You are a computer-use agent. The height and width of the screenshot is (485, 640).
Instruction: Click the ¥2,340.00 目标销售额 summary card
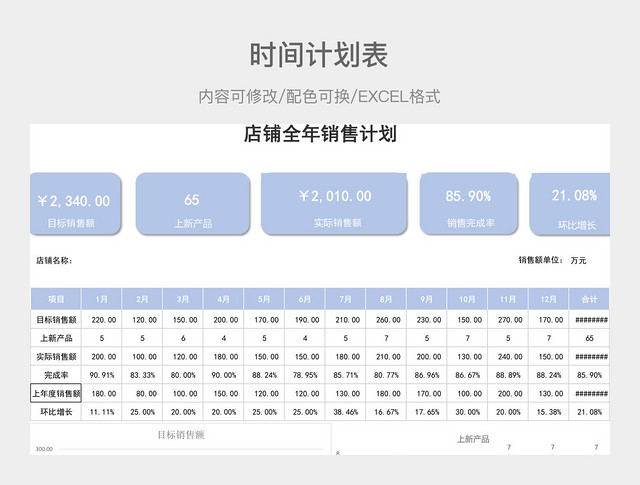point(76,204)
